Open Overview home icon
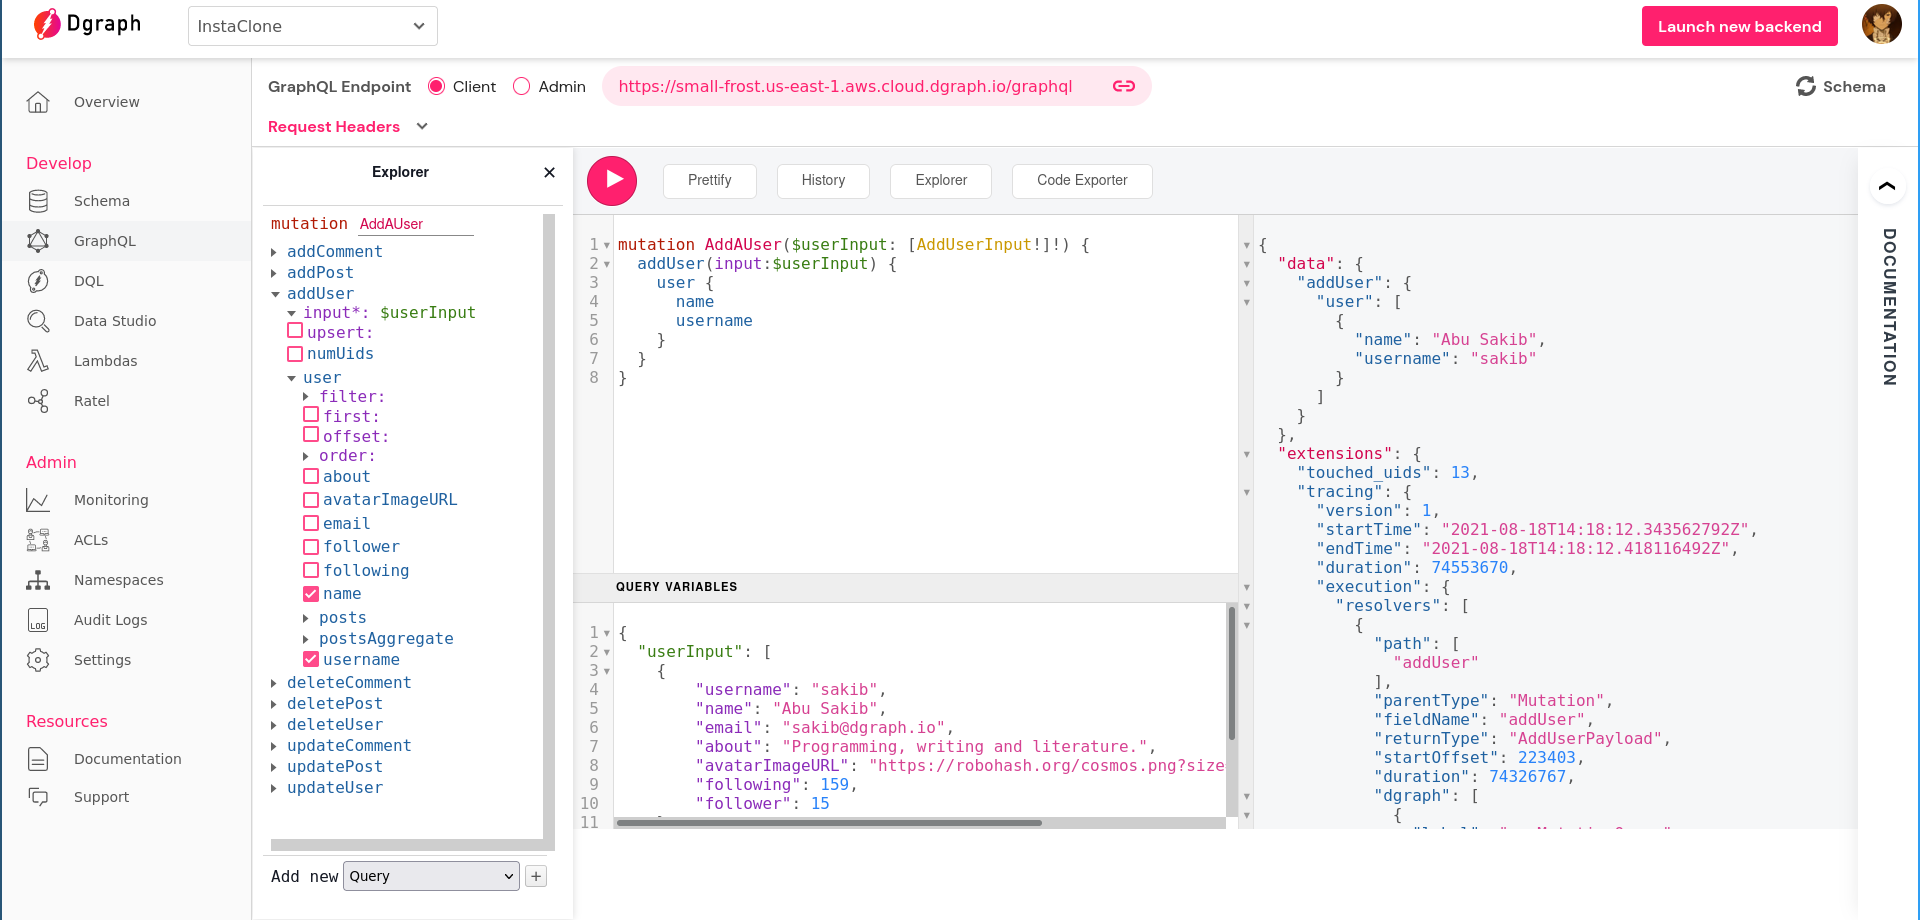The height and width of the screenshot is (920, 1920). click(38, 102)
